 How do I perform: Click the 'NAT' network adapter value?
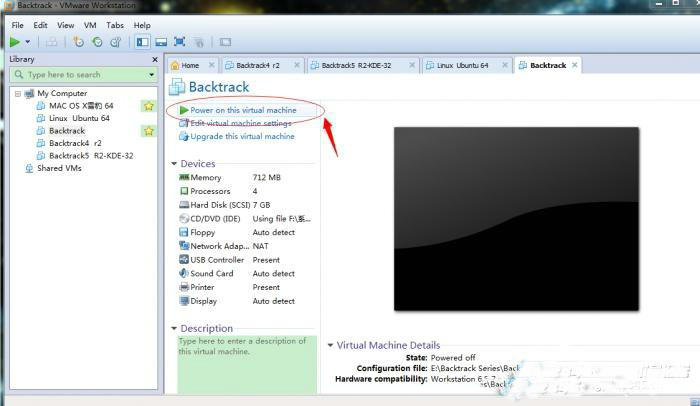click(x=260, y=246)
